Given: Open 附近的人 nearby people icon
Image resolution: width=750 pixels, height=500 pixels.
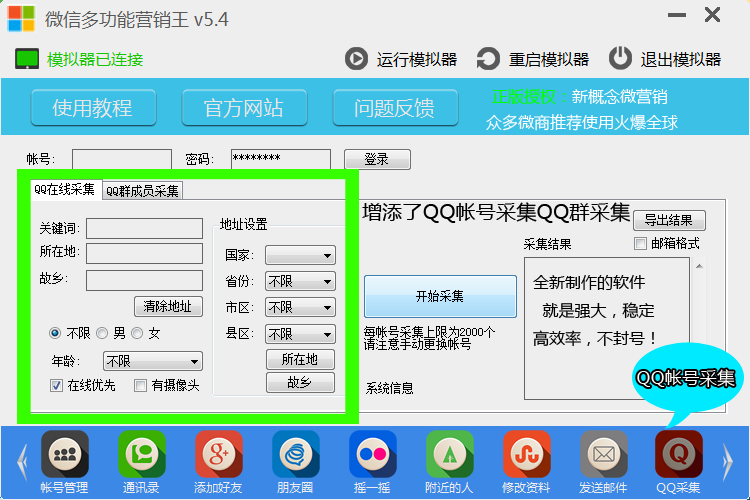Looking at the screenshot, I should tap(450, 454).
